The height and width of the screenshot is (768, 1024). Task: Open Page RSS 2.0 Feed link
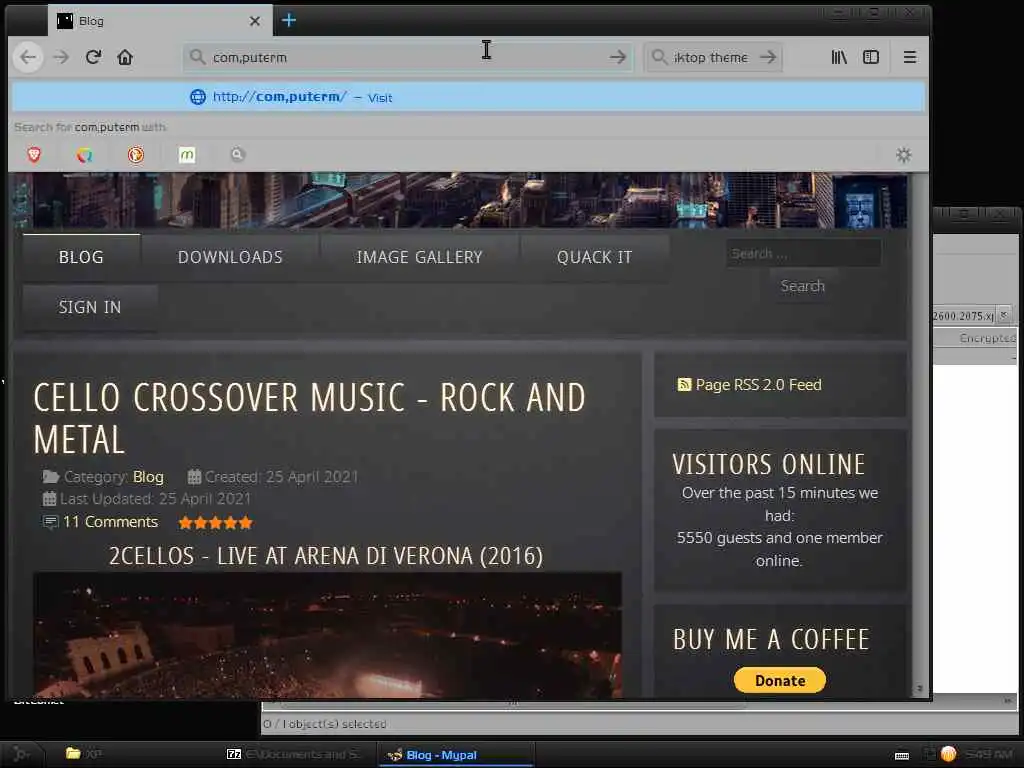click(x=758, y=385)
